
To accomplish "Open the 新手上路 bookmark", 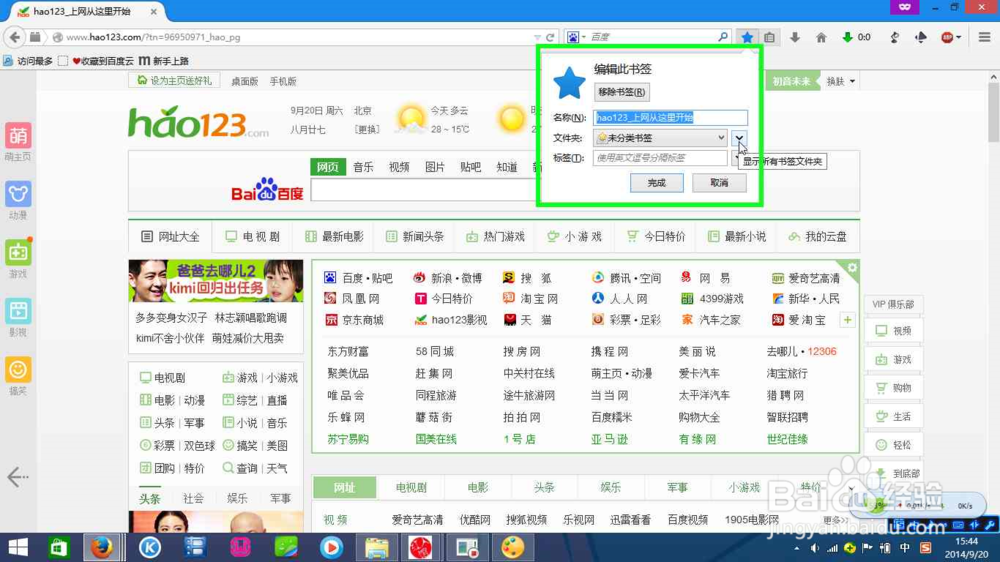I will (163, 61).
